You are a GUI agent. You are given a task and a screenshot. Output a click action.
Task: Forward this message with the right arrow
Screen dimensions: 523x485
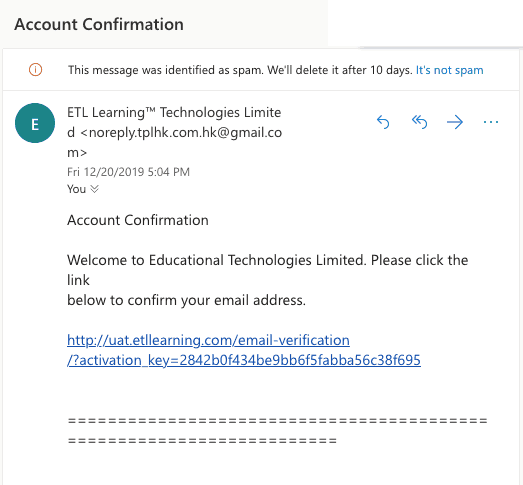[x=455, y=122]
